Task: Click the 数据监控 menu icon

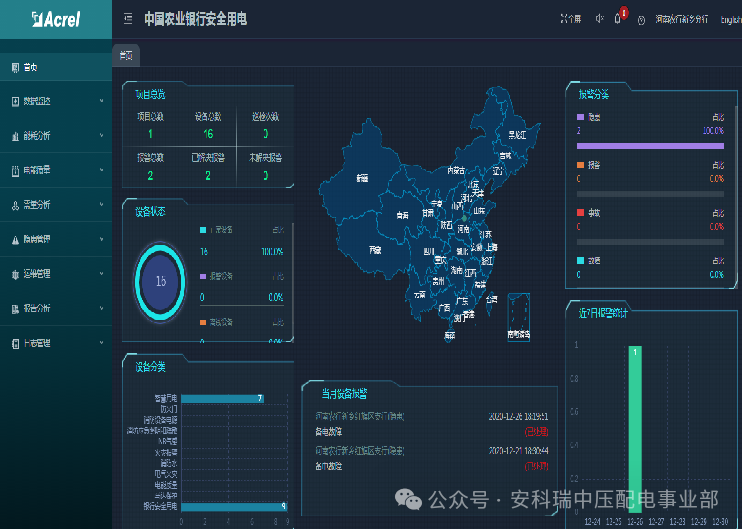Action: pyautogui.click(x=16, y=101)
